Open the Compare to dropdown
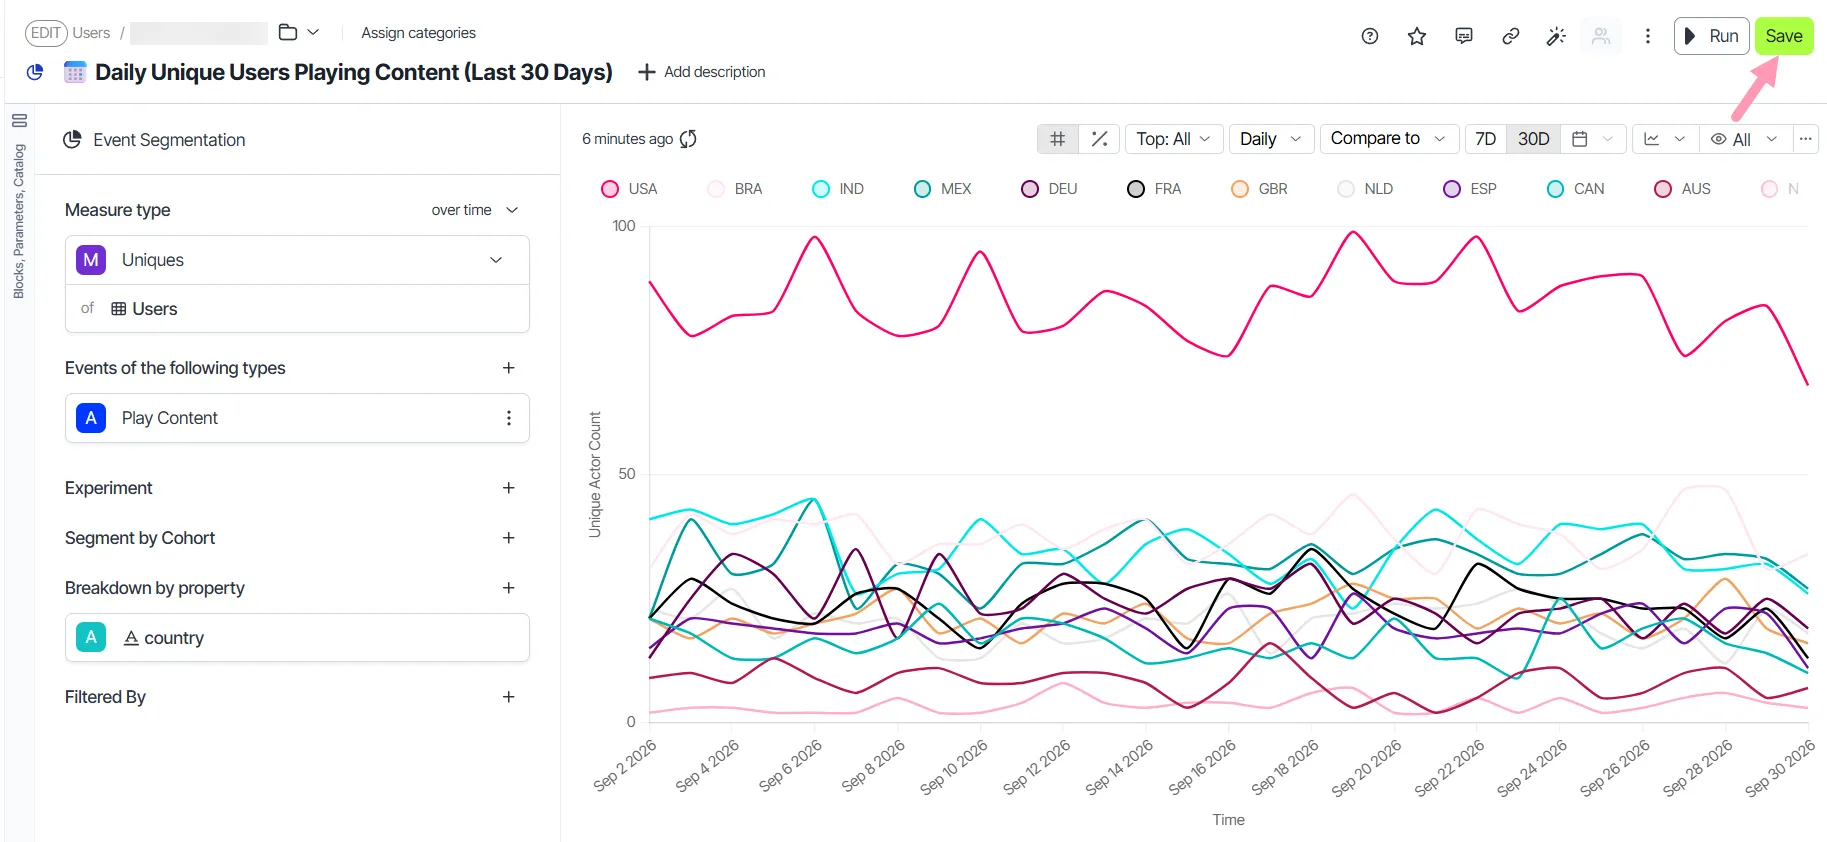Image resolution: width=1827 pixels, height=842 pixels. click(1389, 139)
